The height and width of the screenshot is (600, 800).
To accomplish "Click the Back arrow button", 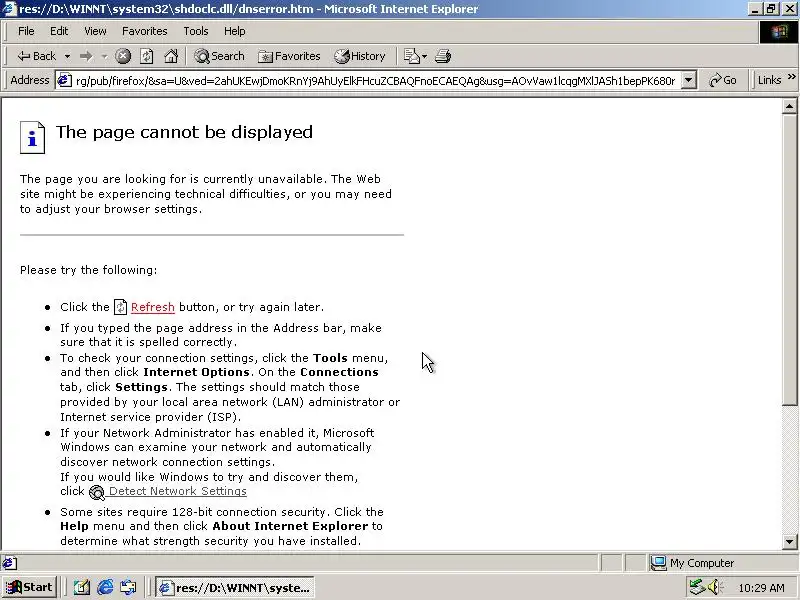I will click(x=36, y=56).
